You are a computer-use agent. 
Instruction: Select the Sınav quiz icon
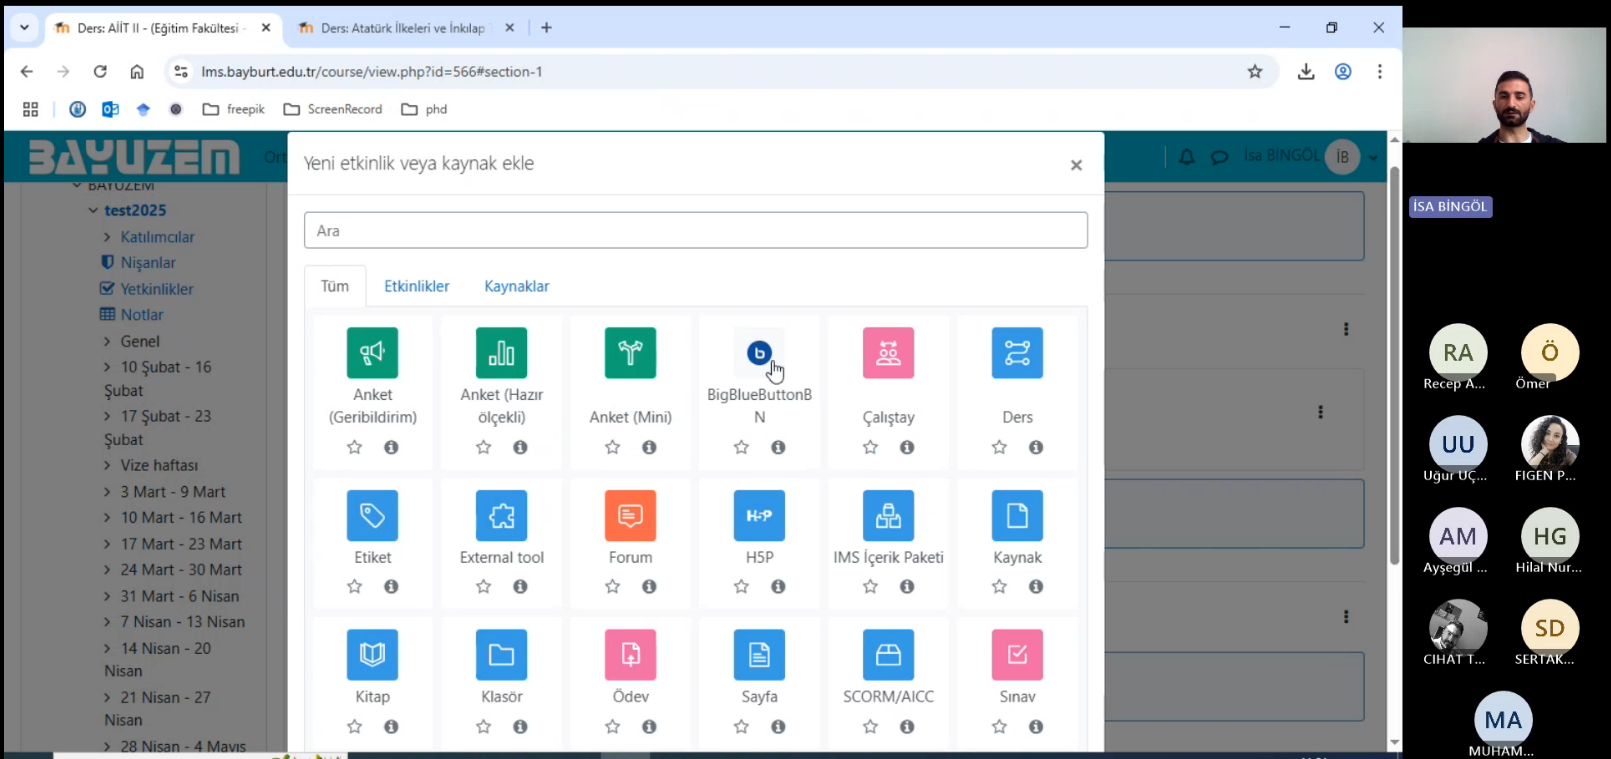[x=1017, y=655]
